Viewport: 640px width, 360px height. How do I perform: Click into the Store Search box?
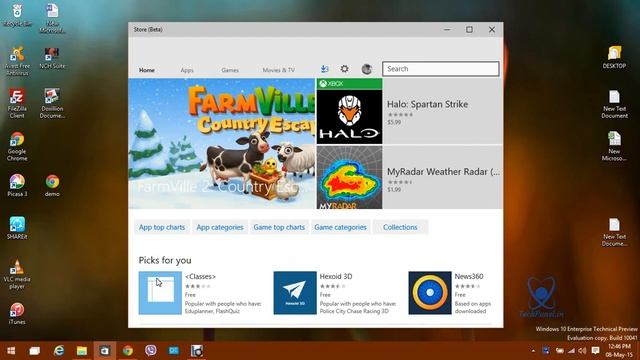(440, 69)
